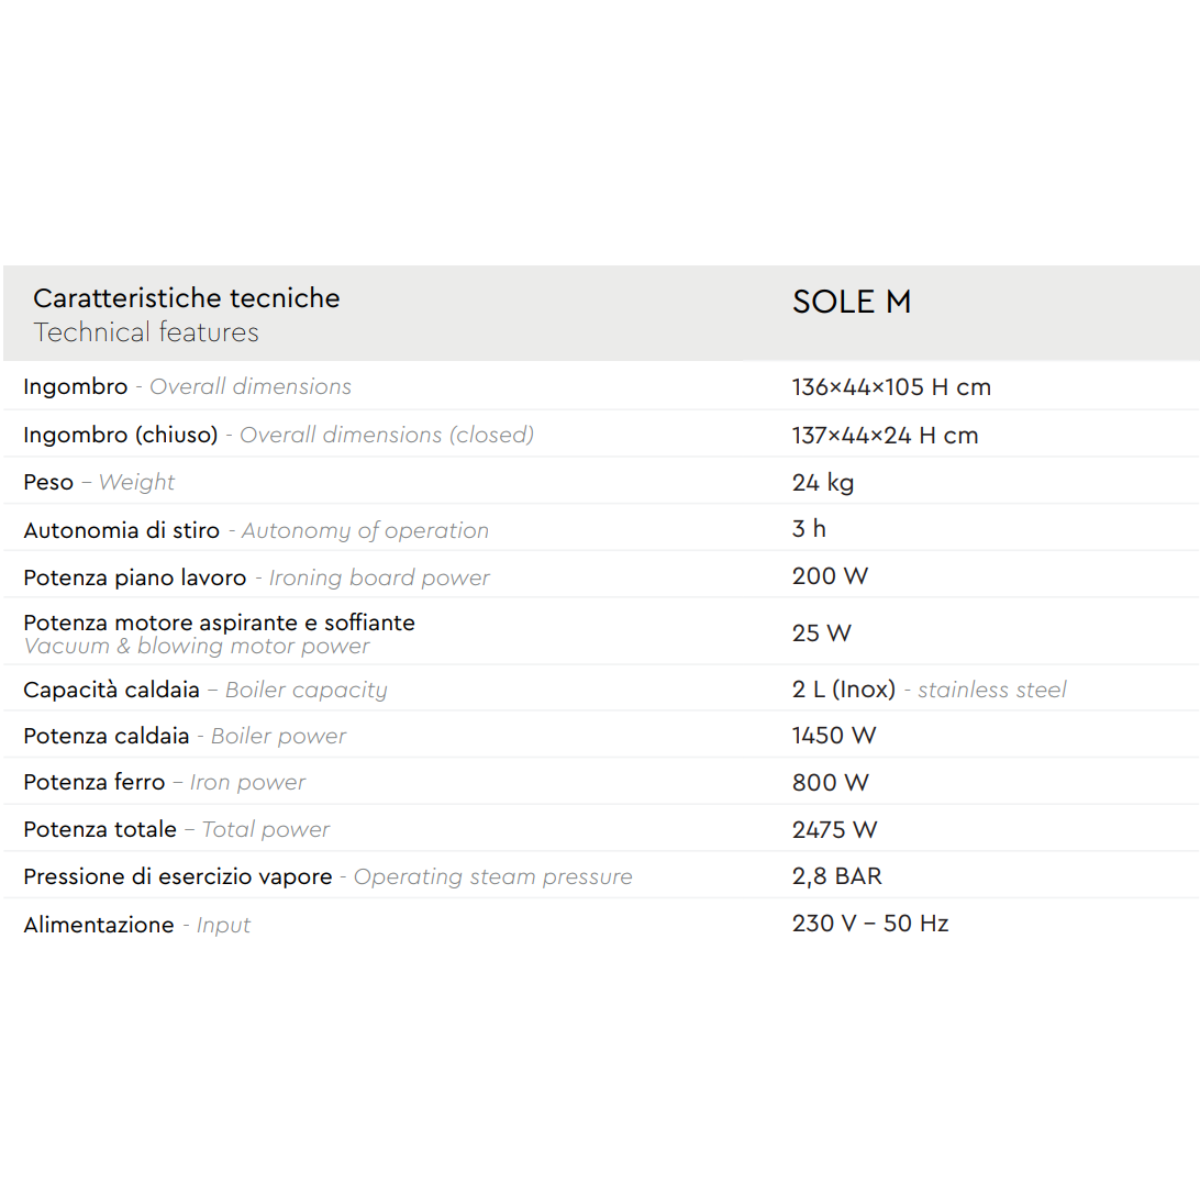Click the Caratteristiche tecniche heading
Screen dimensions: 1200x1200
(x=186, y=298)
